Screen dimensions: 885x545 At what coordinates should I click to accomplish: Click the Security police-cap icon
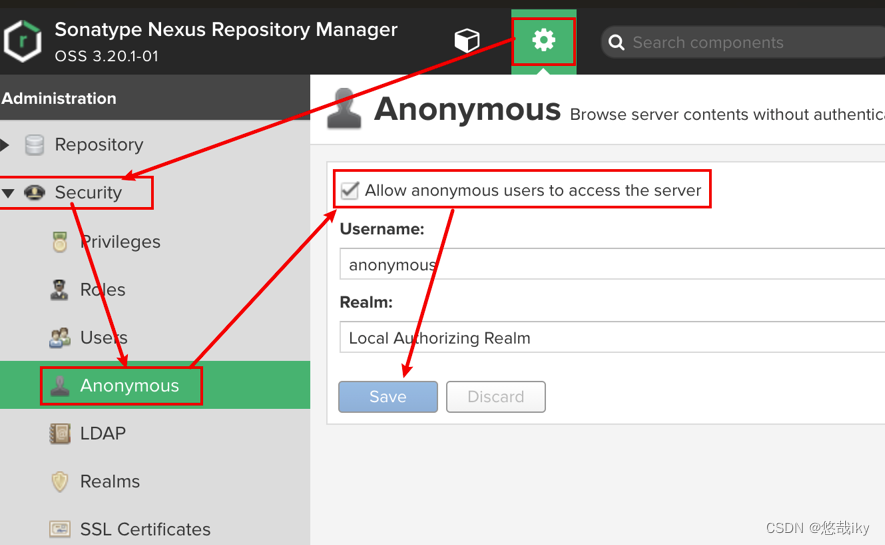pos(34,193)
